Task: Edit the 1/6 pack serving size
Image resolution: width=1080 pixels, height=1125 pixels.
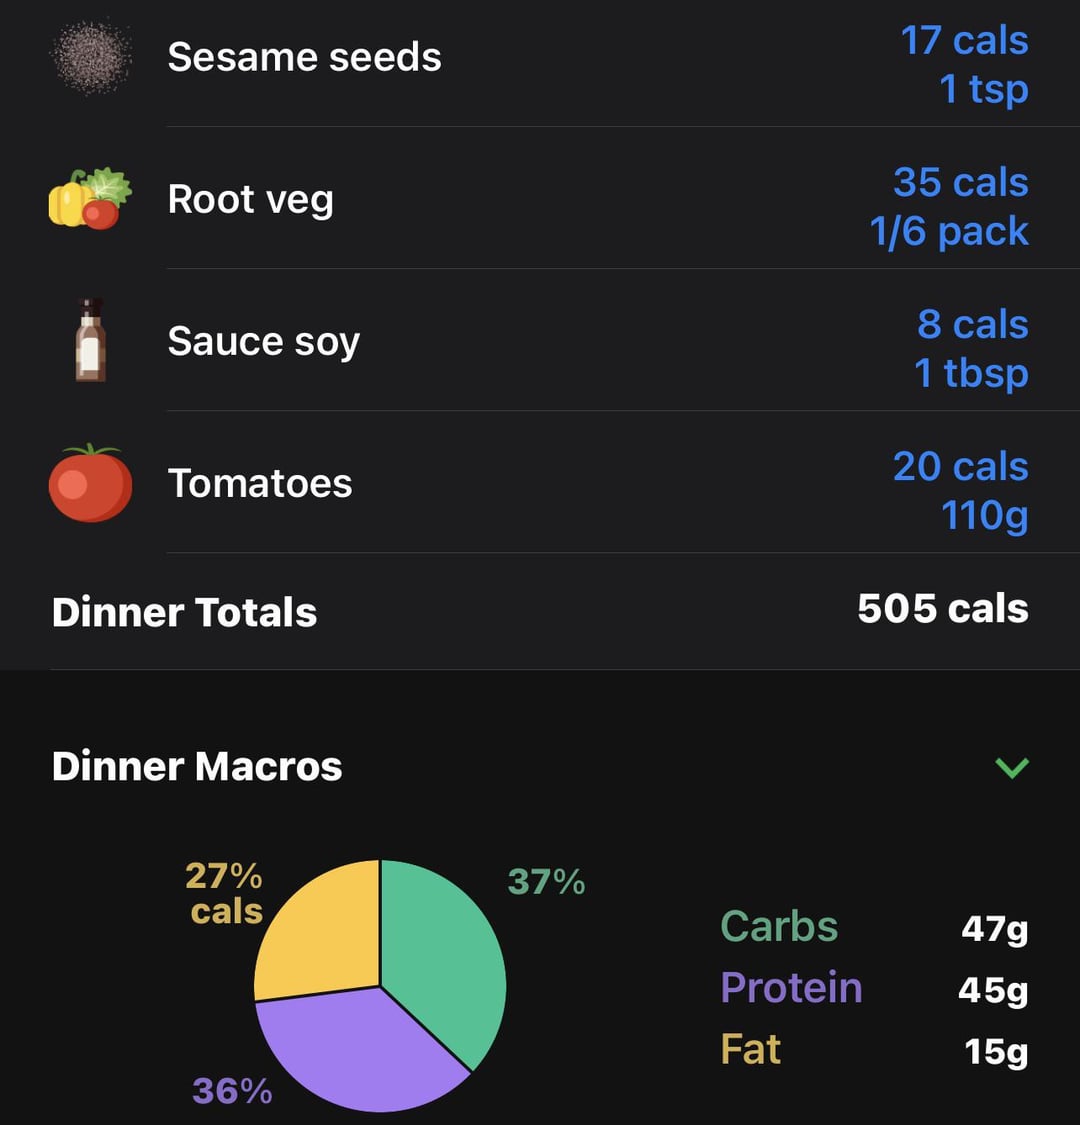Action: coord(949,231)
